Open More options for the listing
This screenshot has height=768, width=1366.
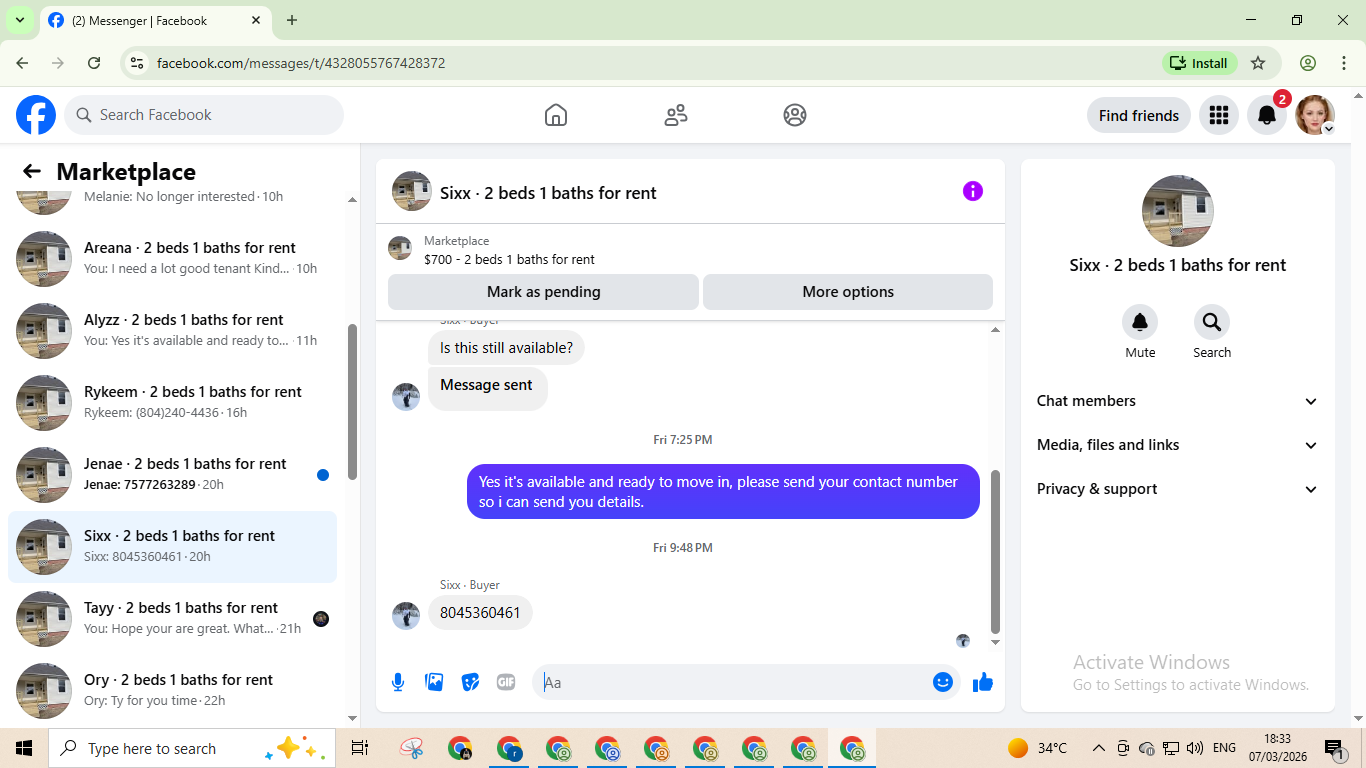click(848, 292)
